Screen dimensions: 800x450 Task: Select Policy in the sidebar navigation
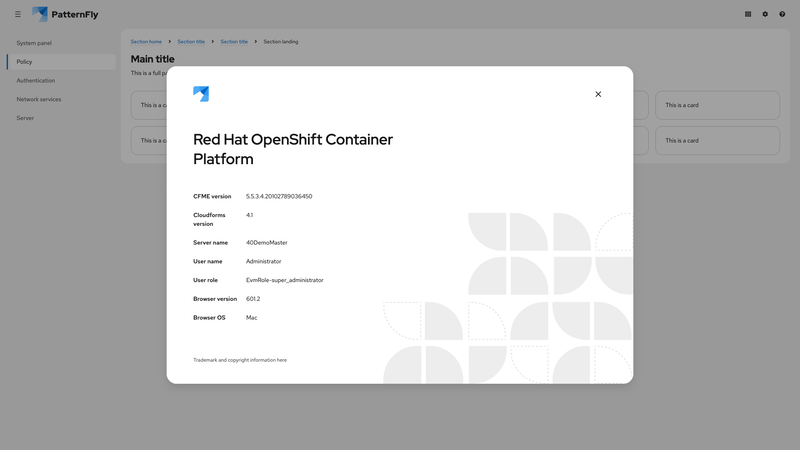click(x=25, y=62)
